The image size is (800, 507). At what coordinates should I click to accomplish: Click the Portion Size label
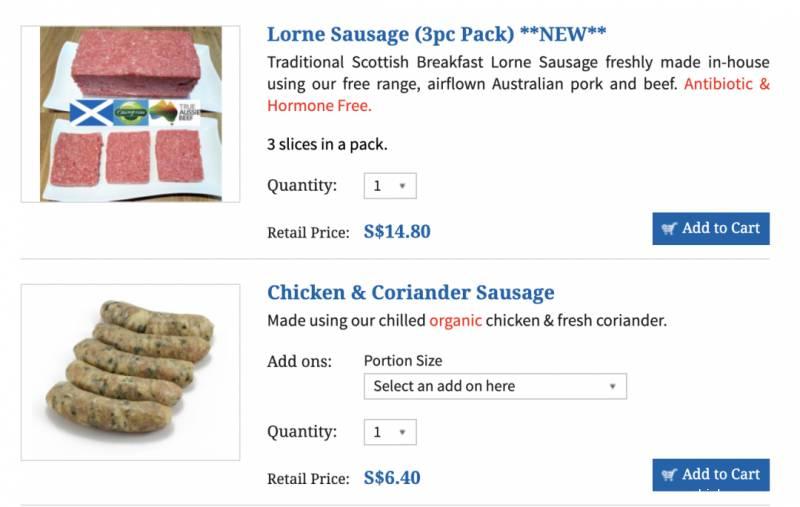click(x=402, y=361)
